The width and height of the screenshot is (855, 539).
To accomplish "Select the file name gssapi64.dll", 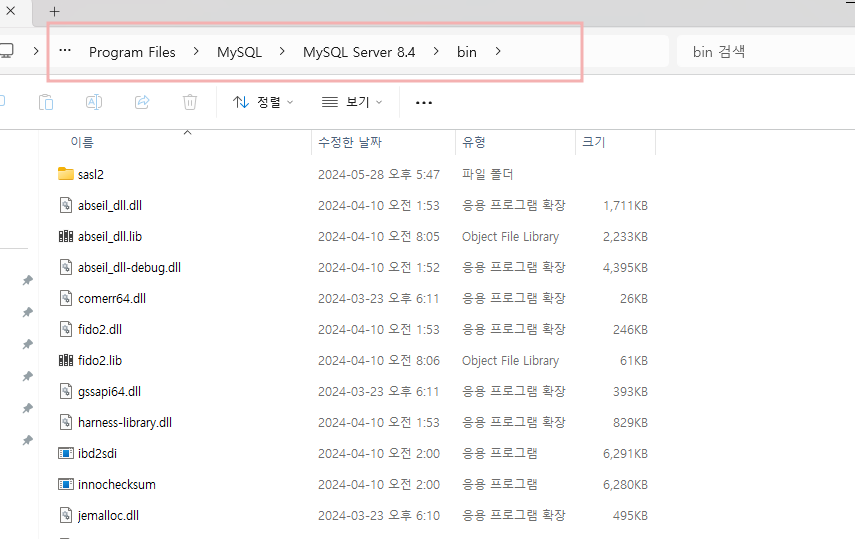I will (x=109, y=391).
